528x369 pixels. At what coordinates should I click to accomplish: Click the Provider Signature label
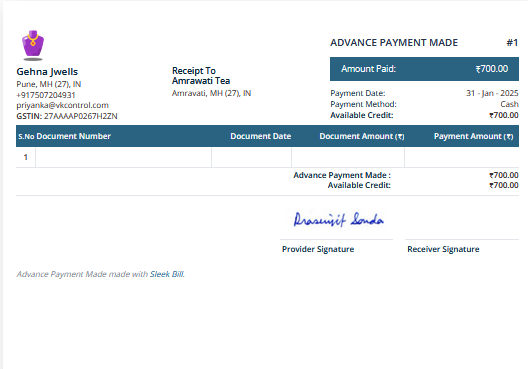(x=318, y=249)
